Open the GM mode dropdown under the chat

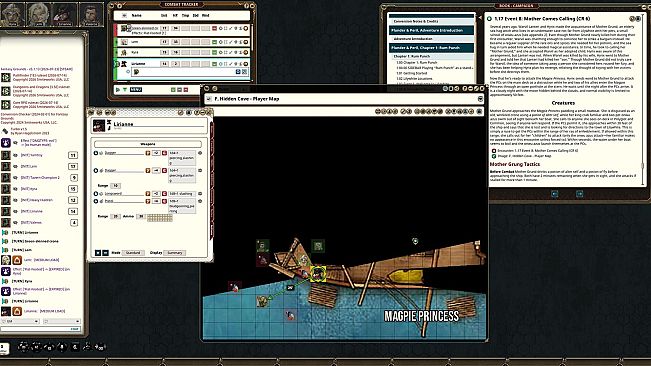click(20, 321)
